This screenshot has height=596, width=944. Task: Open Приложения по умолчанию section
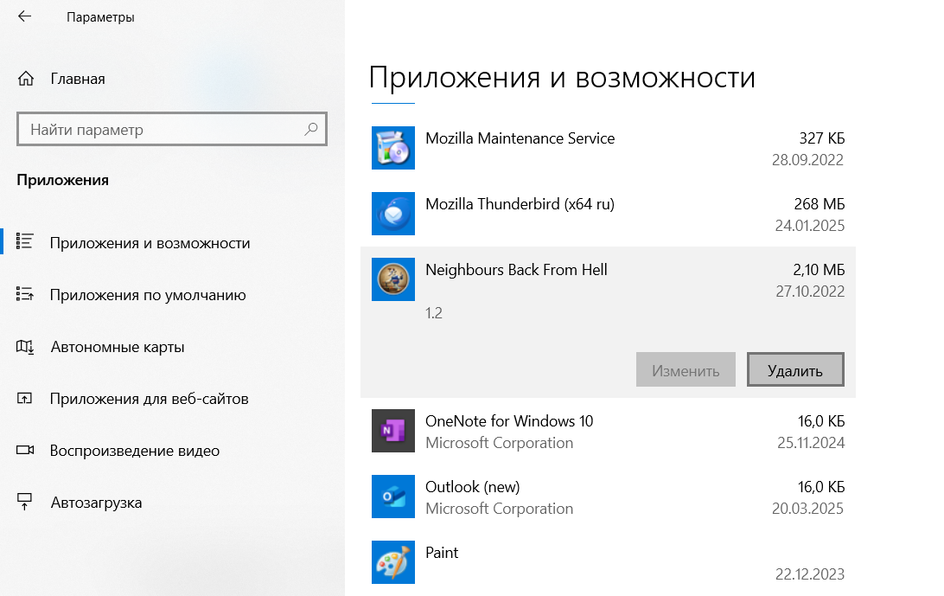pos(148,294)
